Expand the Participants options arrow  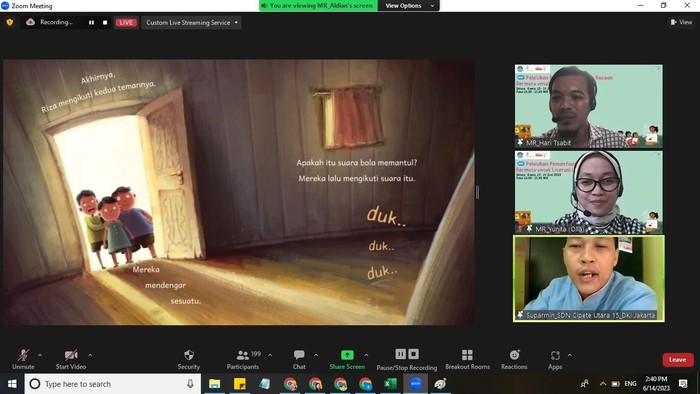pyautogui.click(x=270, y=355)
